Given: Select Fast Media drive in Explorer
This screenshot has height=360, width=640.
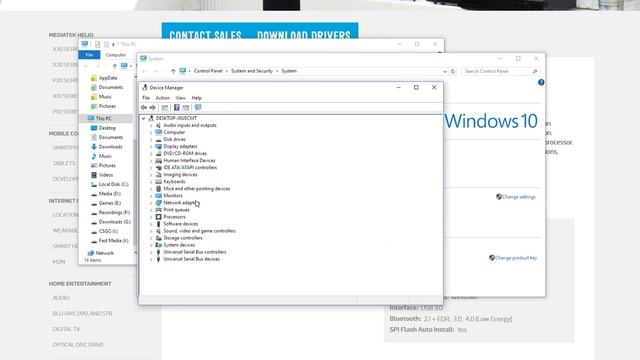Looking at the screenshot, I should click(113, 241).
